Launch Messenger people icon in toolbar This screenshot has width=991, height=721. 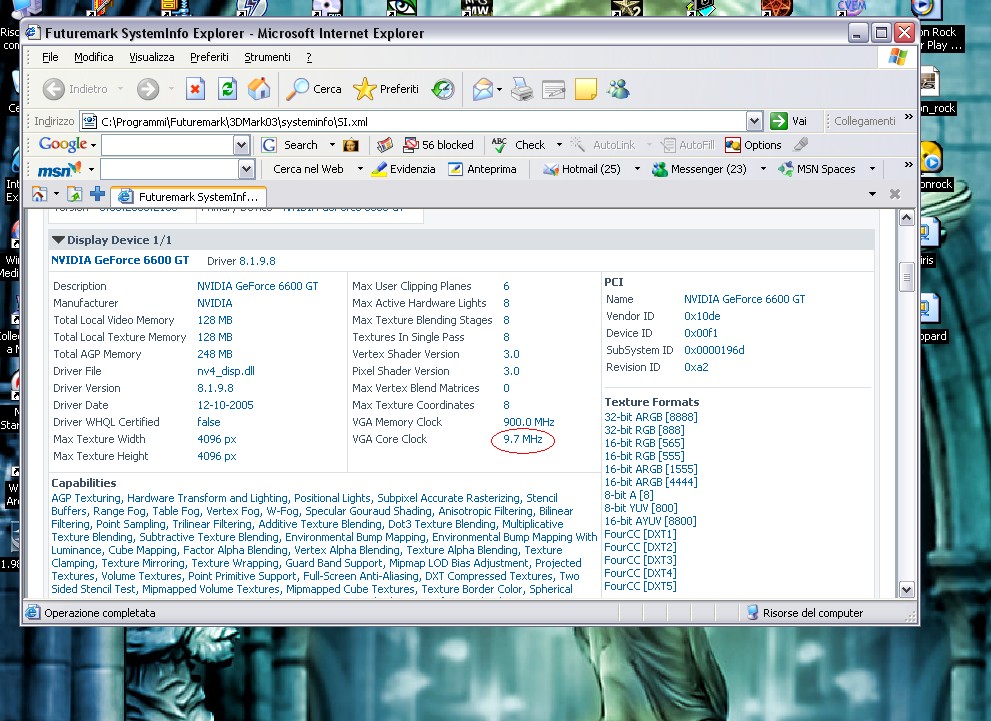pyautogui.click(x=618, y=89)
